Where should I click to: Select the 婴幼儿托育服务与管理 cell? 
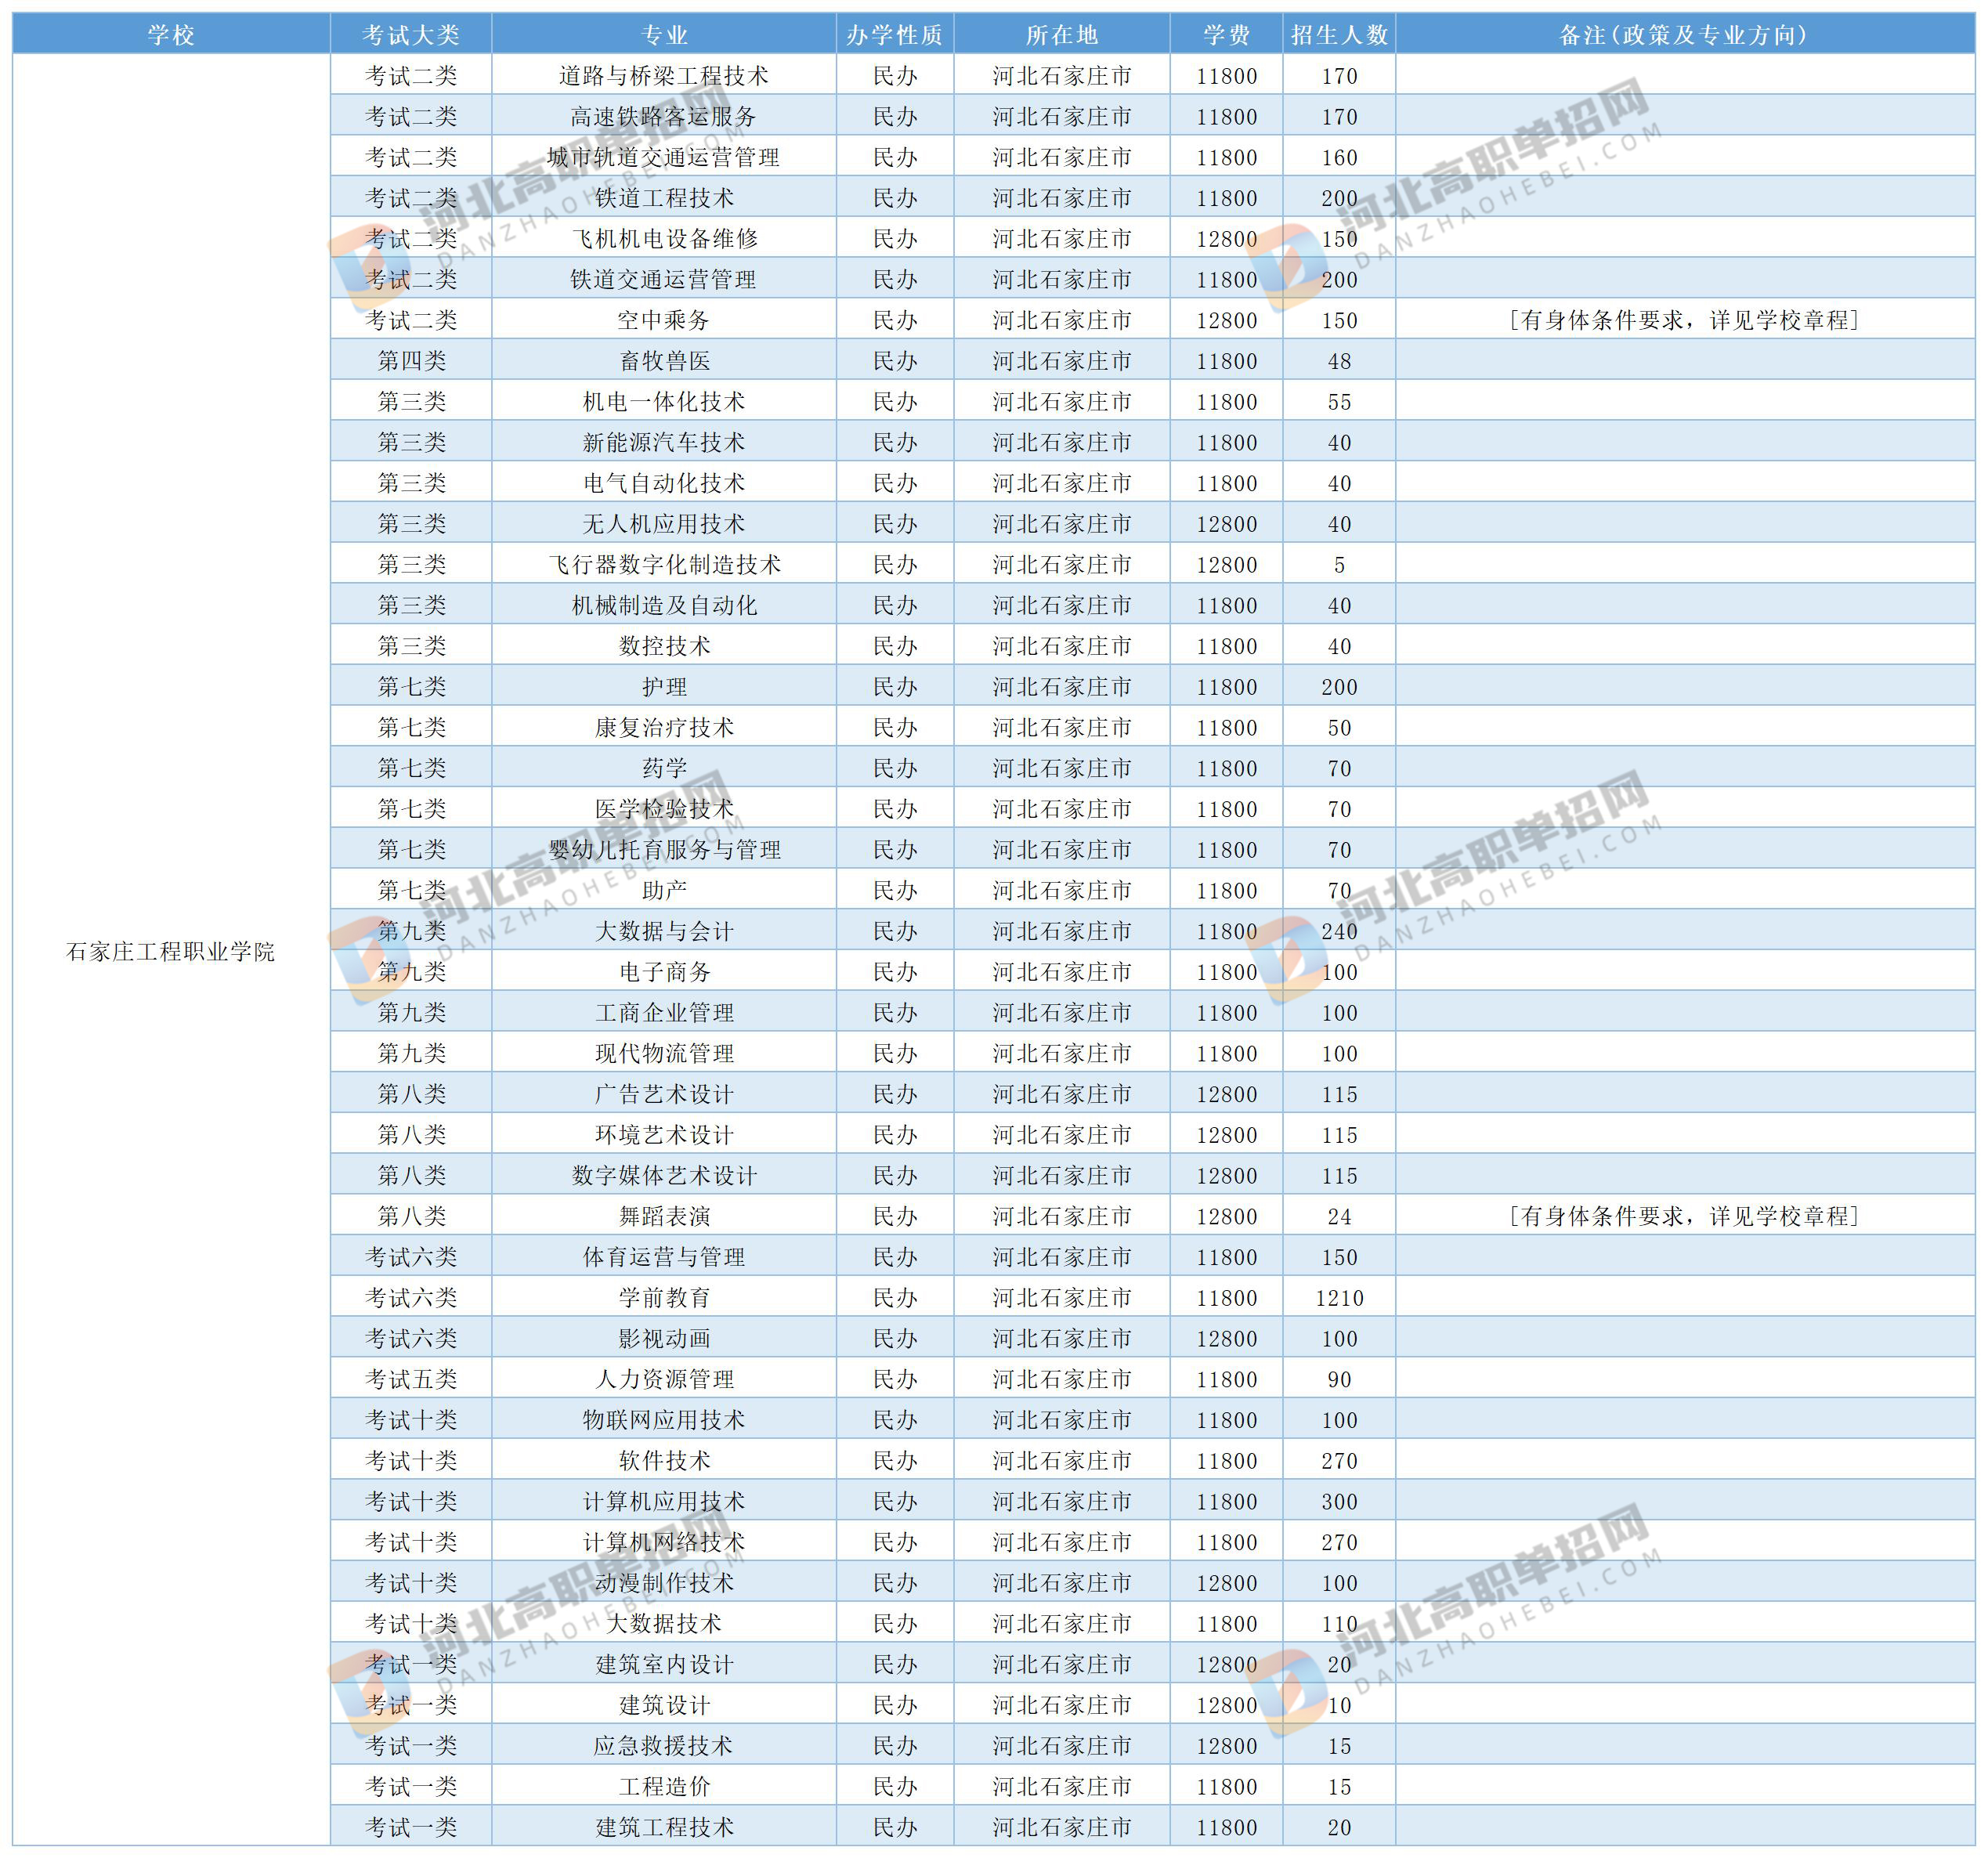[x=664, y=850]
